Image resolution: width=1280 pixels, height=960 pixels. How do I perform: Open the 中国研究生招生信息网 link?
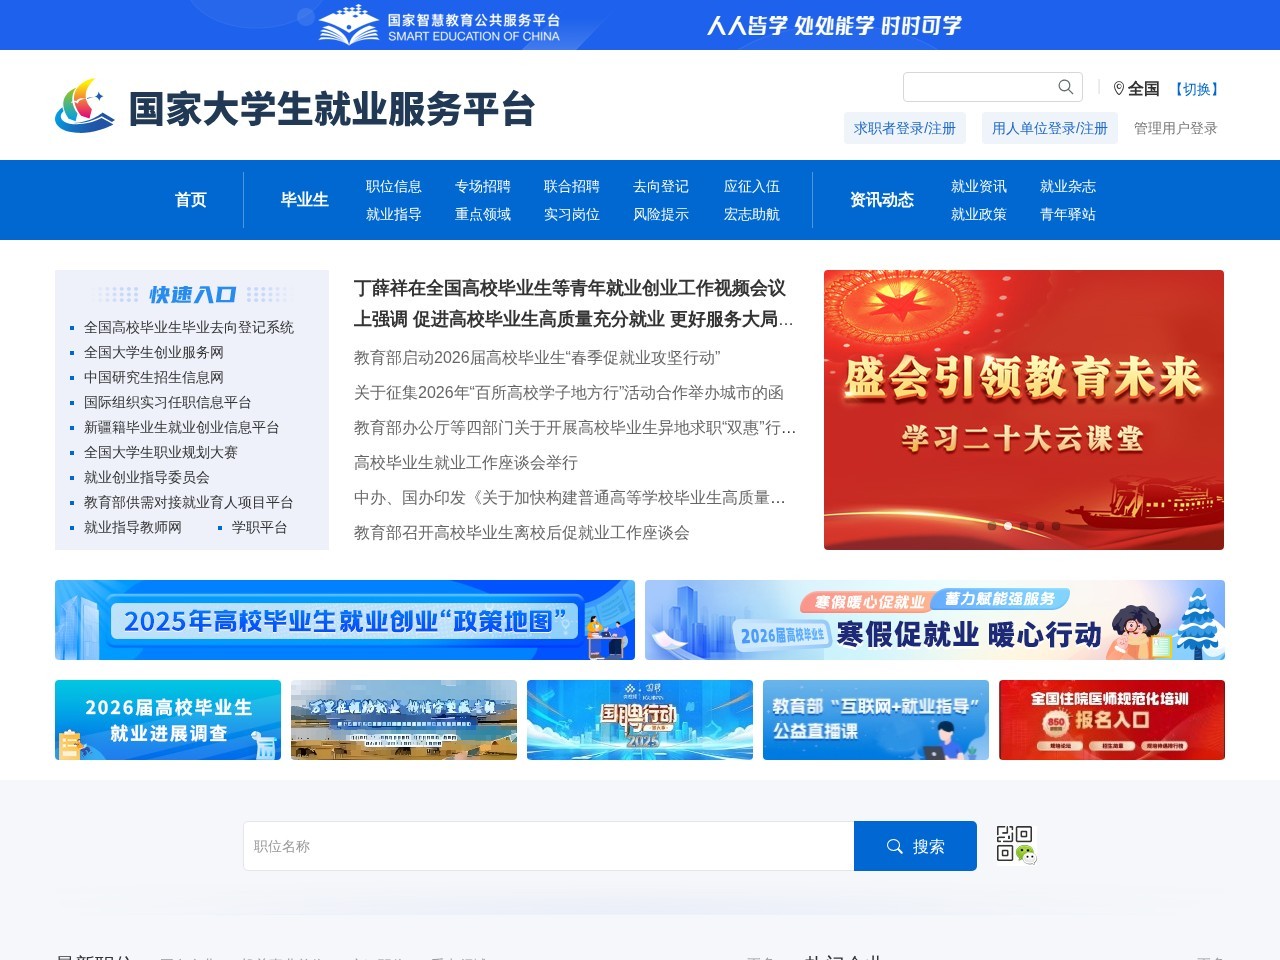tap(154, 377)
